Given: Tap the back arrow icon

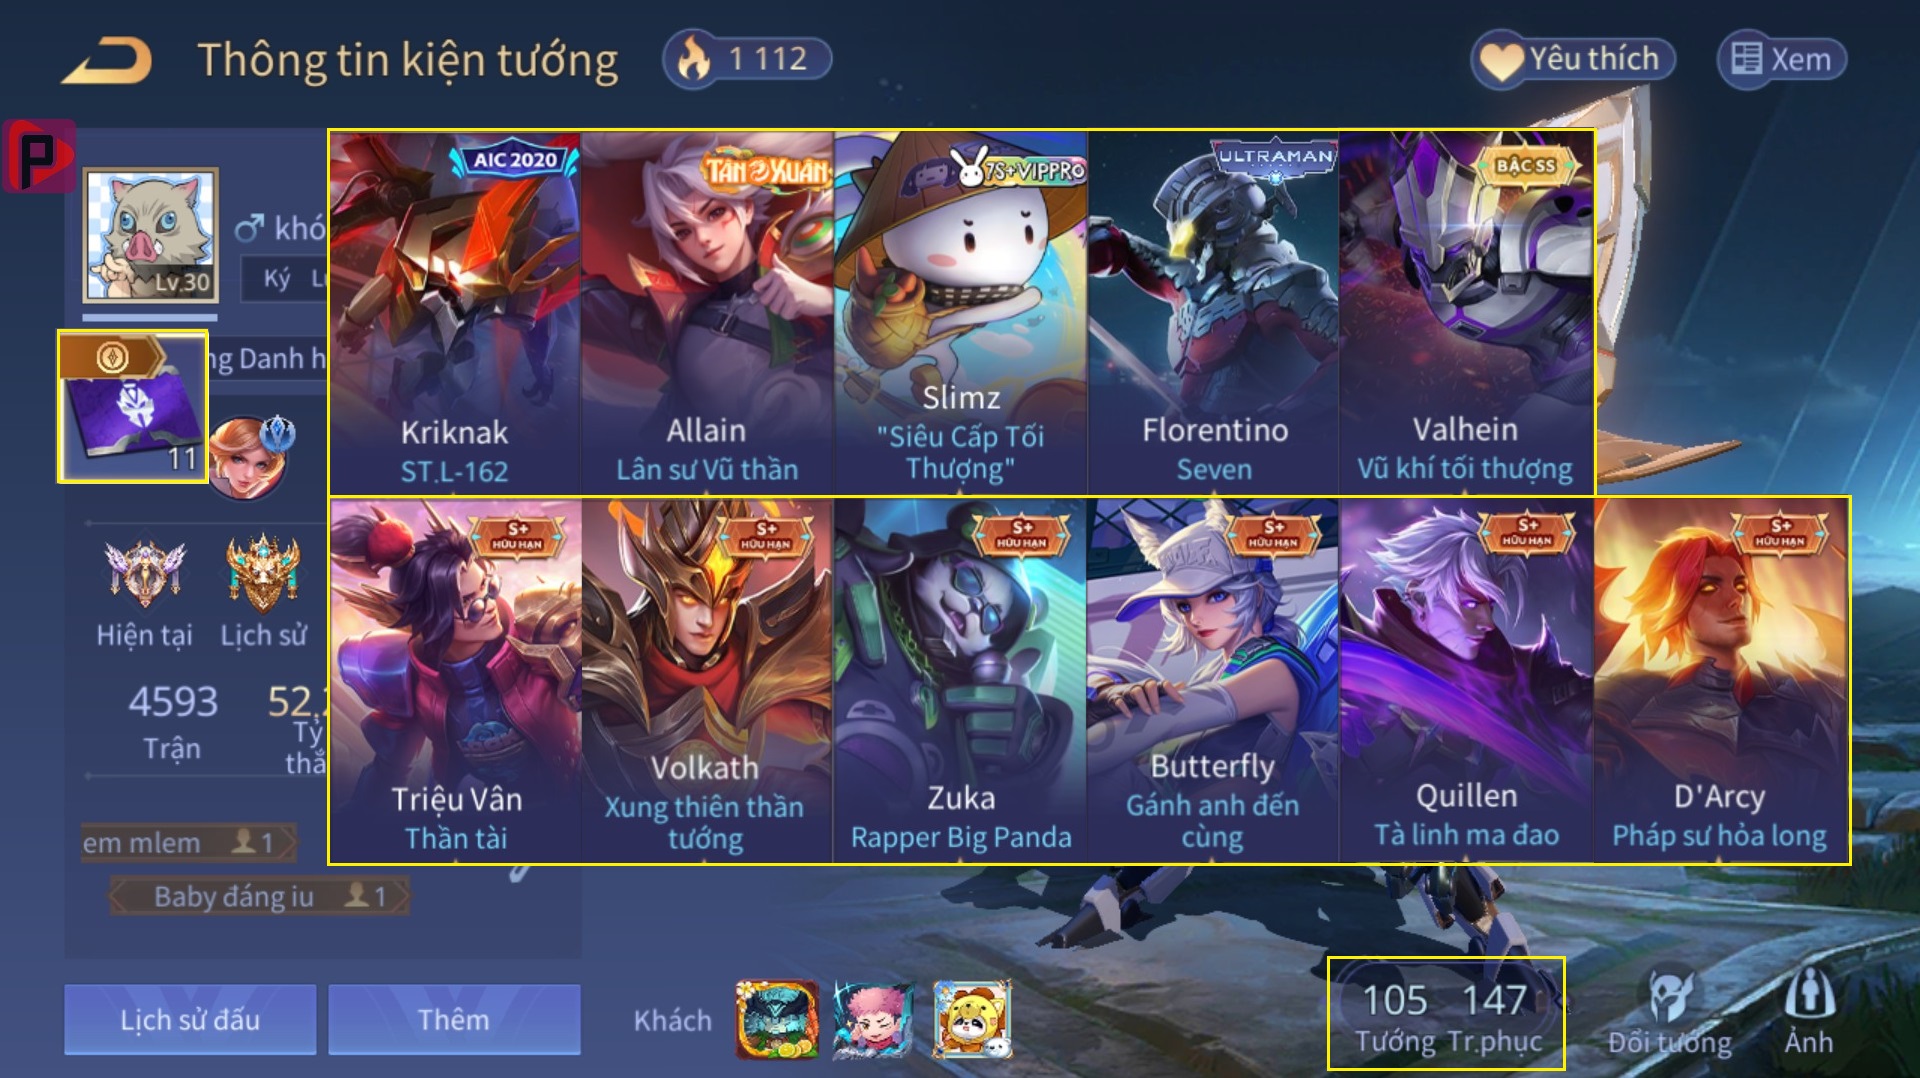Looking at the screenshot, I should tap(106, 60).
